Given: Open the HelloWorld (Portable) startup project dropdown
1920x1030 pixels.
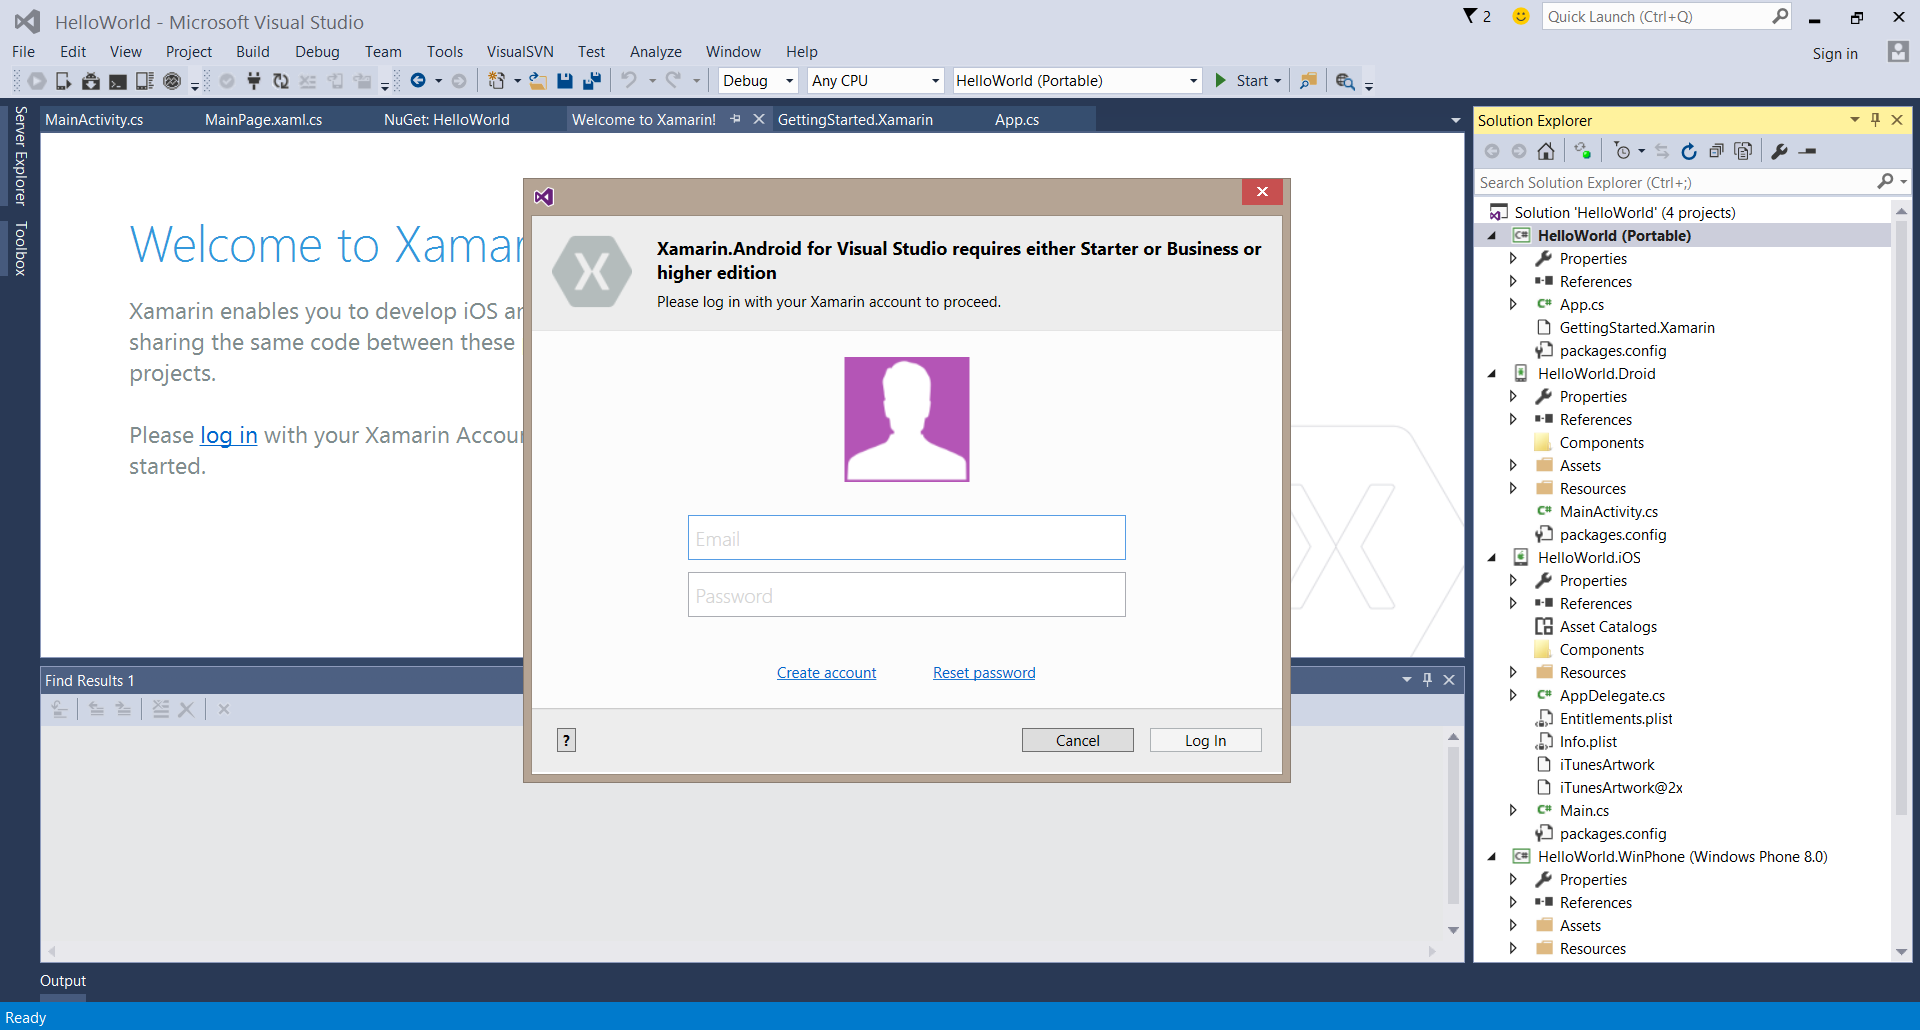Looking at the screenshot, I should 1077,81.
